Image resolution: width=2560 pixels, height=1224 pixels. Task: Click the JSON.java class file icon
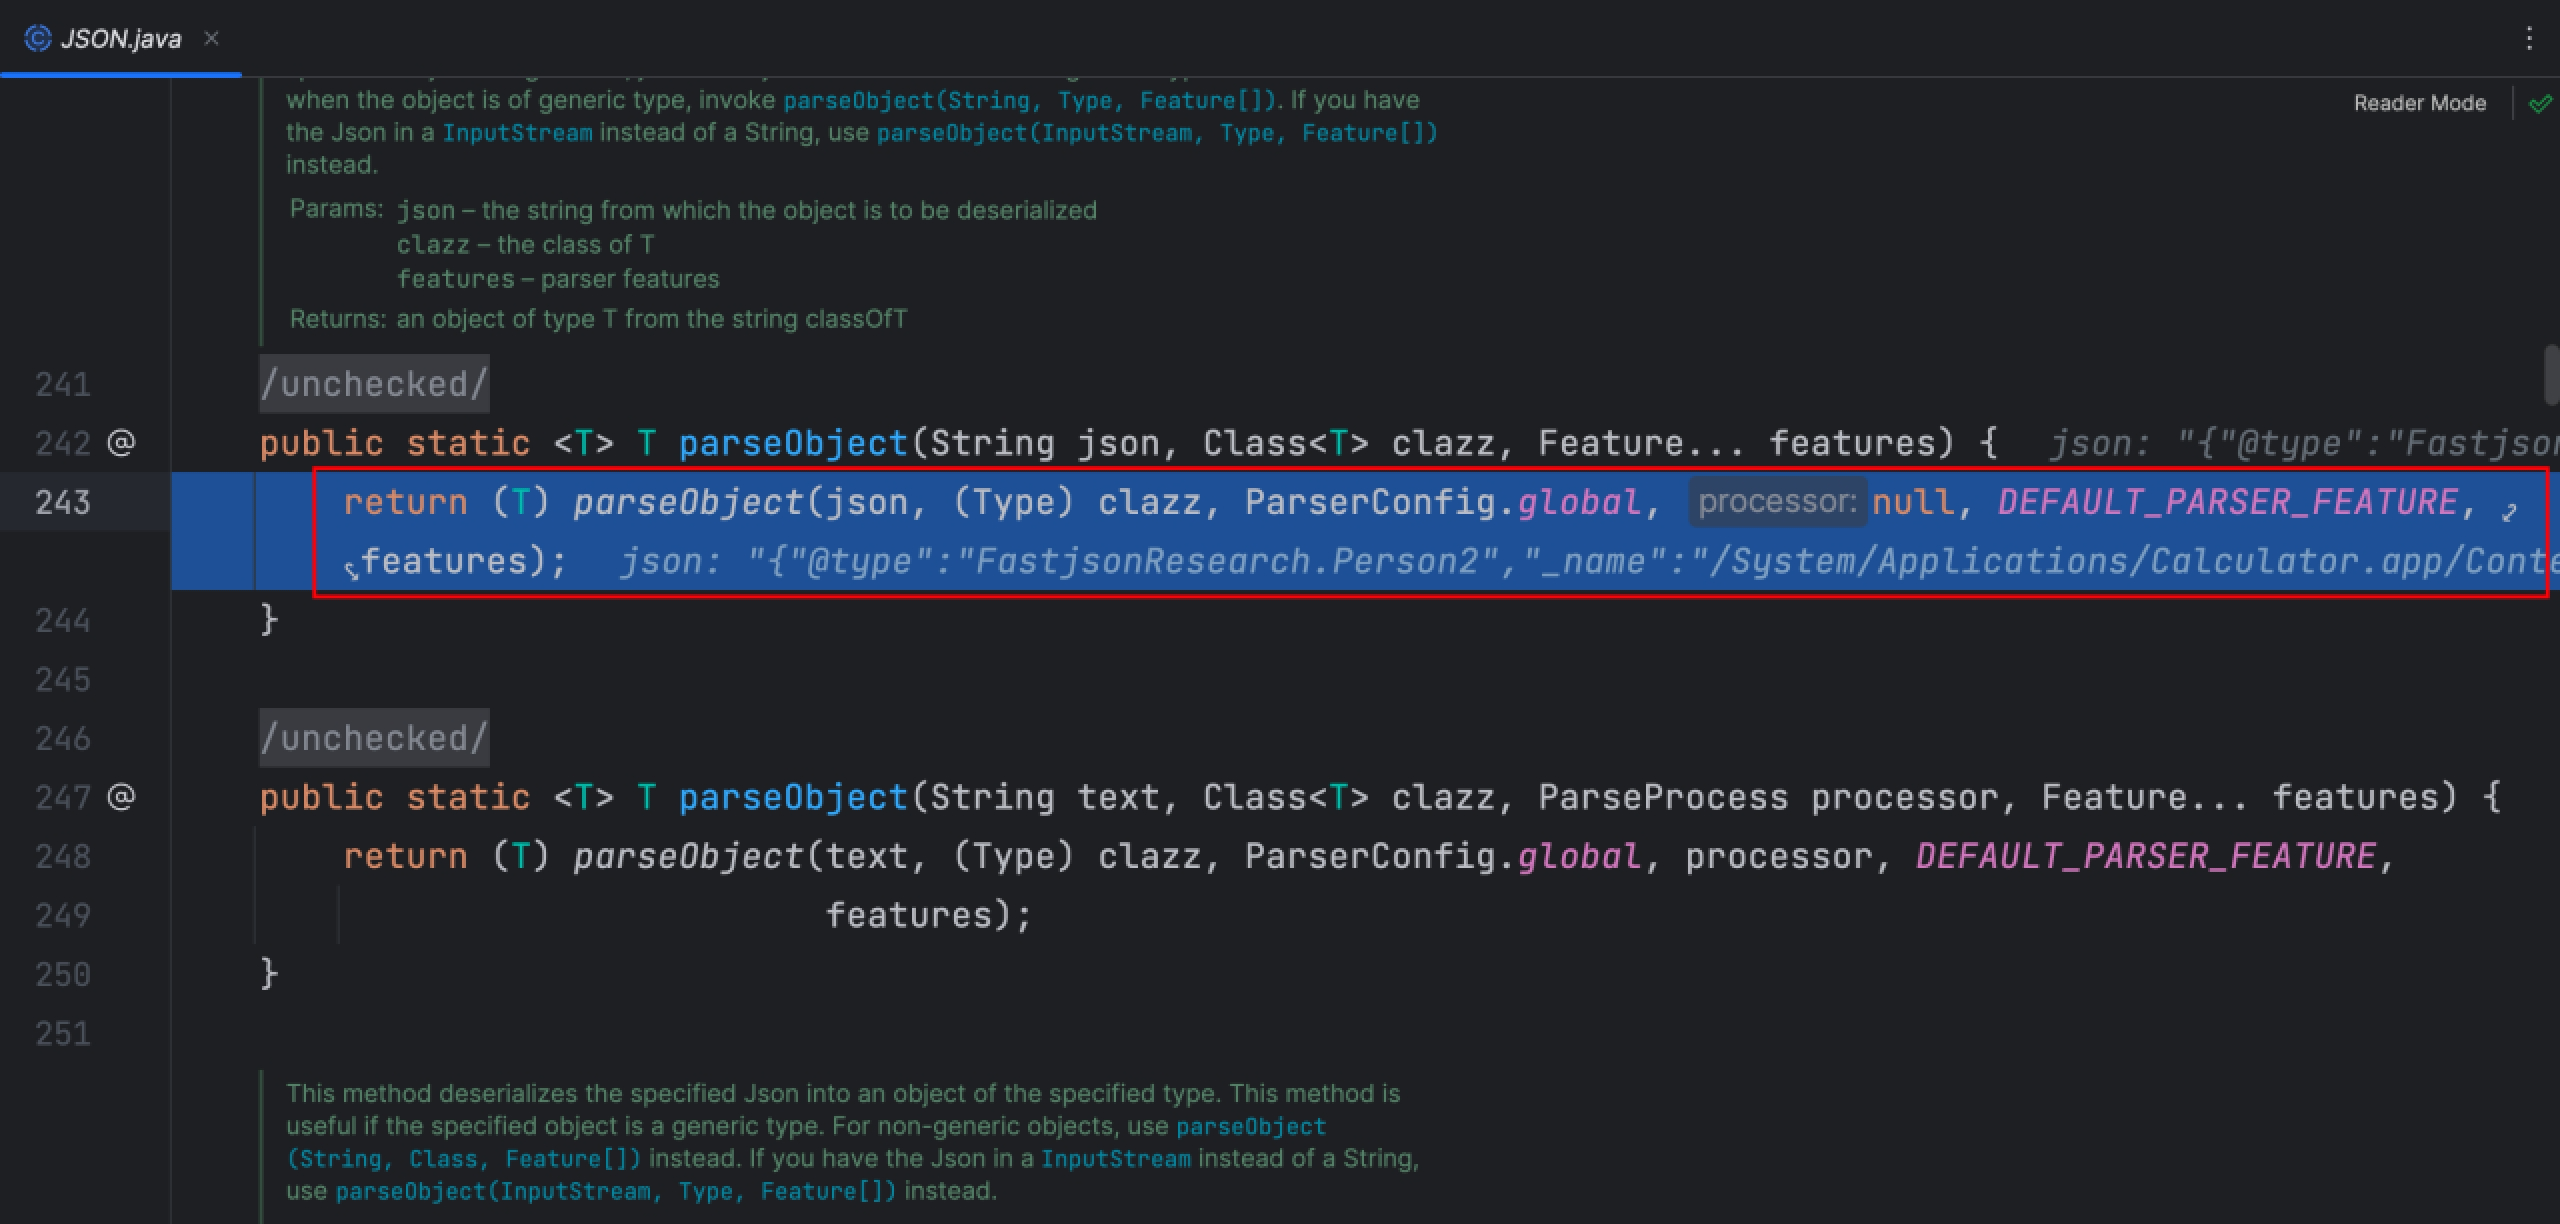click(38, 38)
